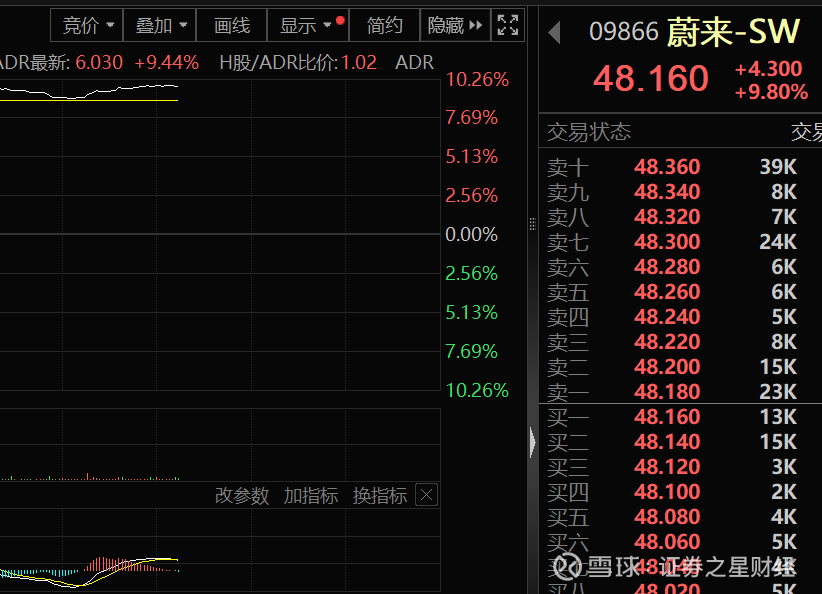Select 卖三 ask price 48.220
Screen dimensions: 822x594
667,342
